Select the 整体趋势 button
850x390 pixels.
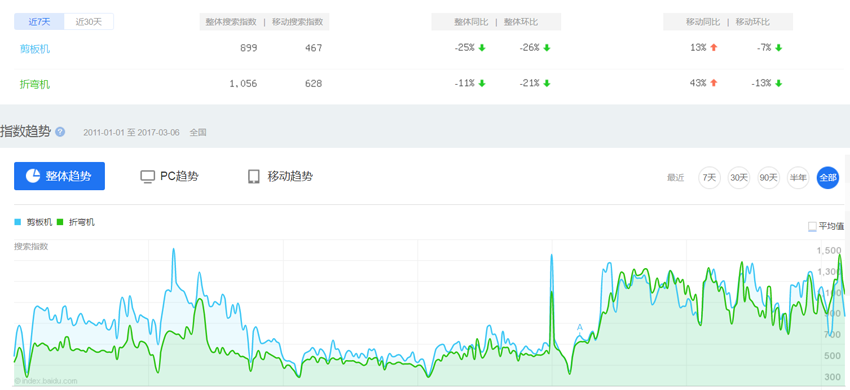point(59,176)
